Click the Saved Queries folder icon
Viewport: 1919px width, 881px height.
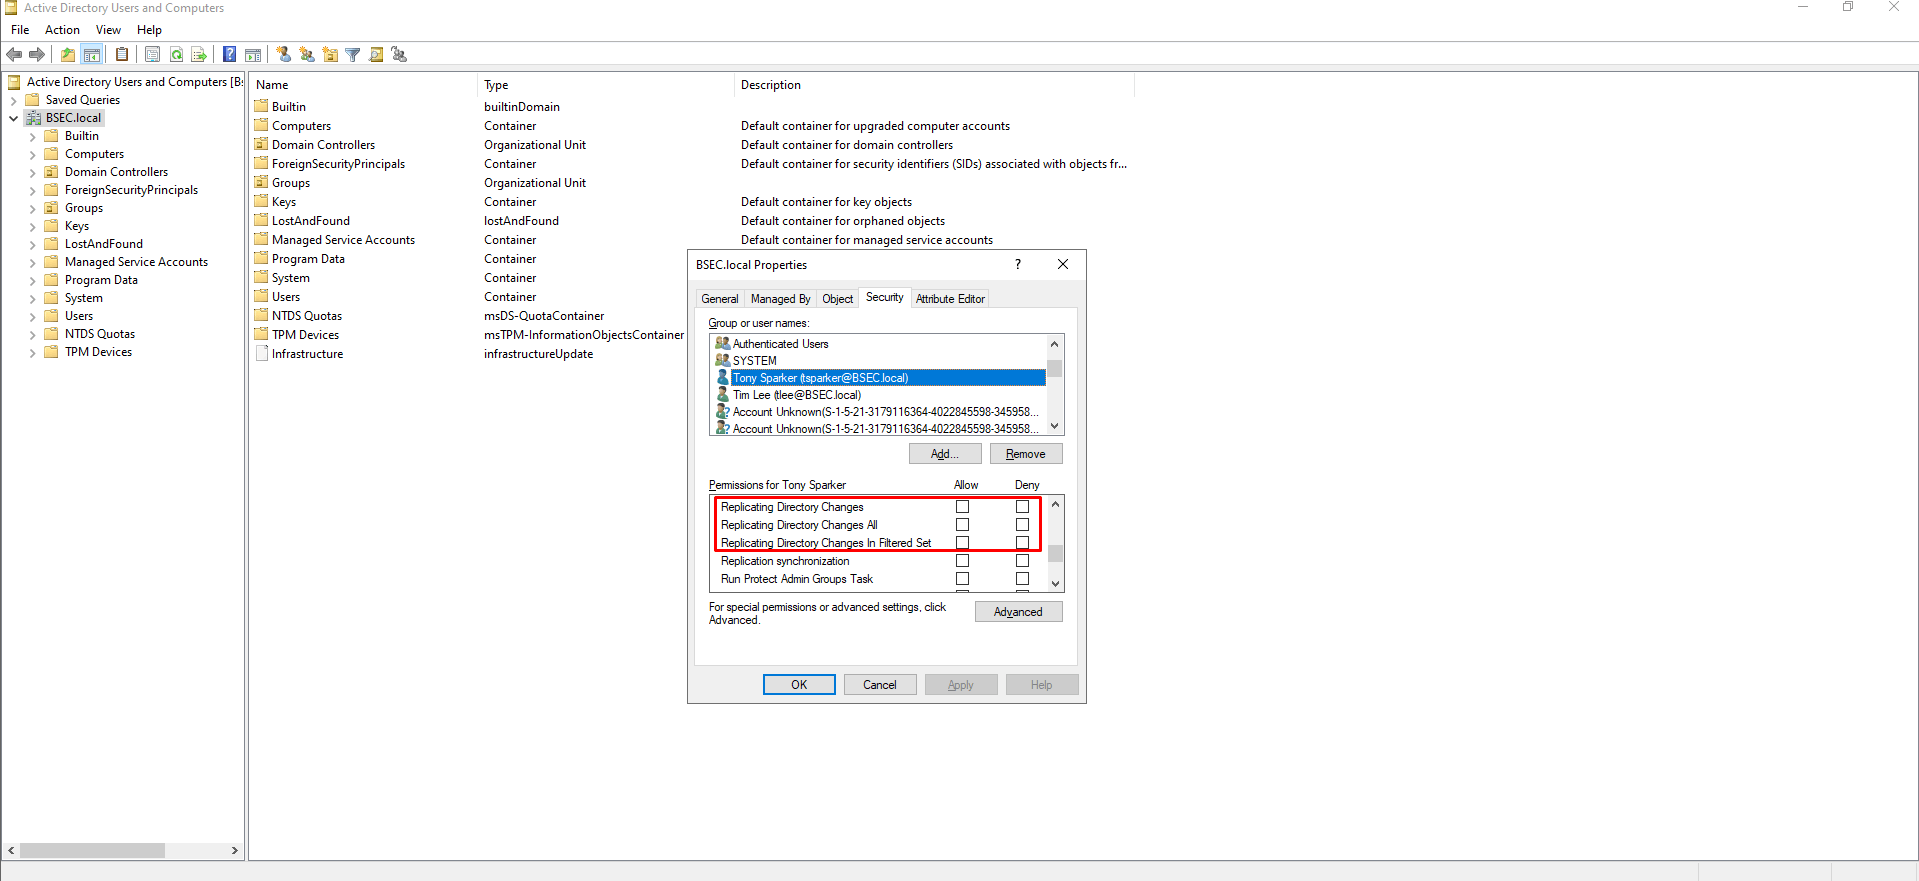click(x=33, y=100)
